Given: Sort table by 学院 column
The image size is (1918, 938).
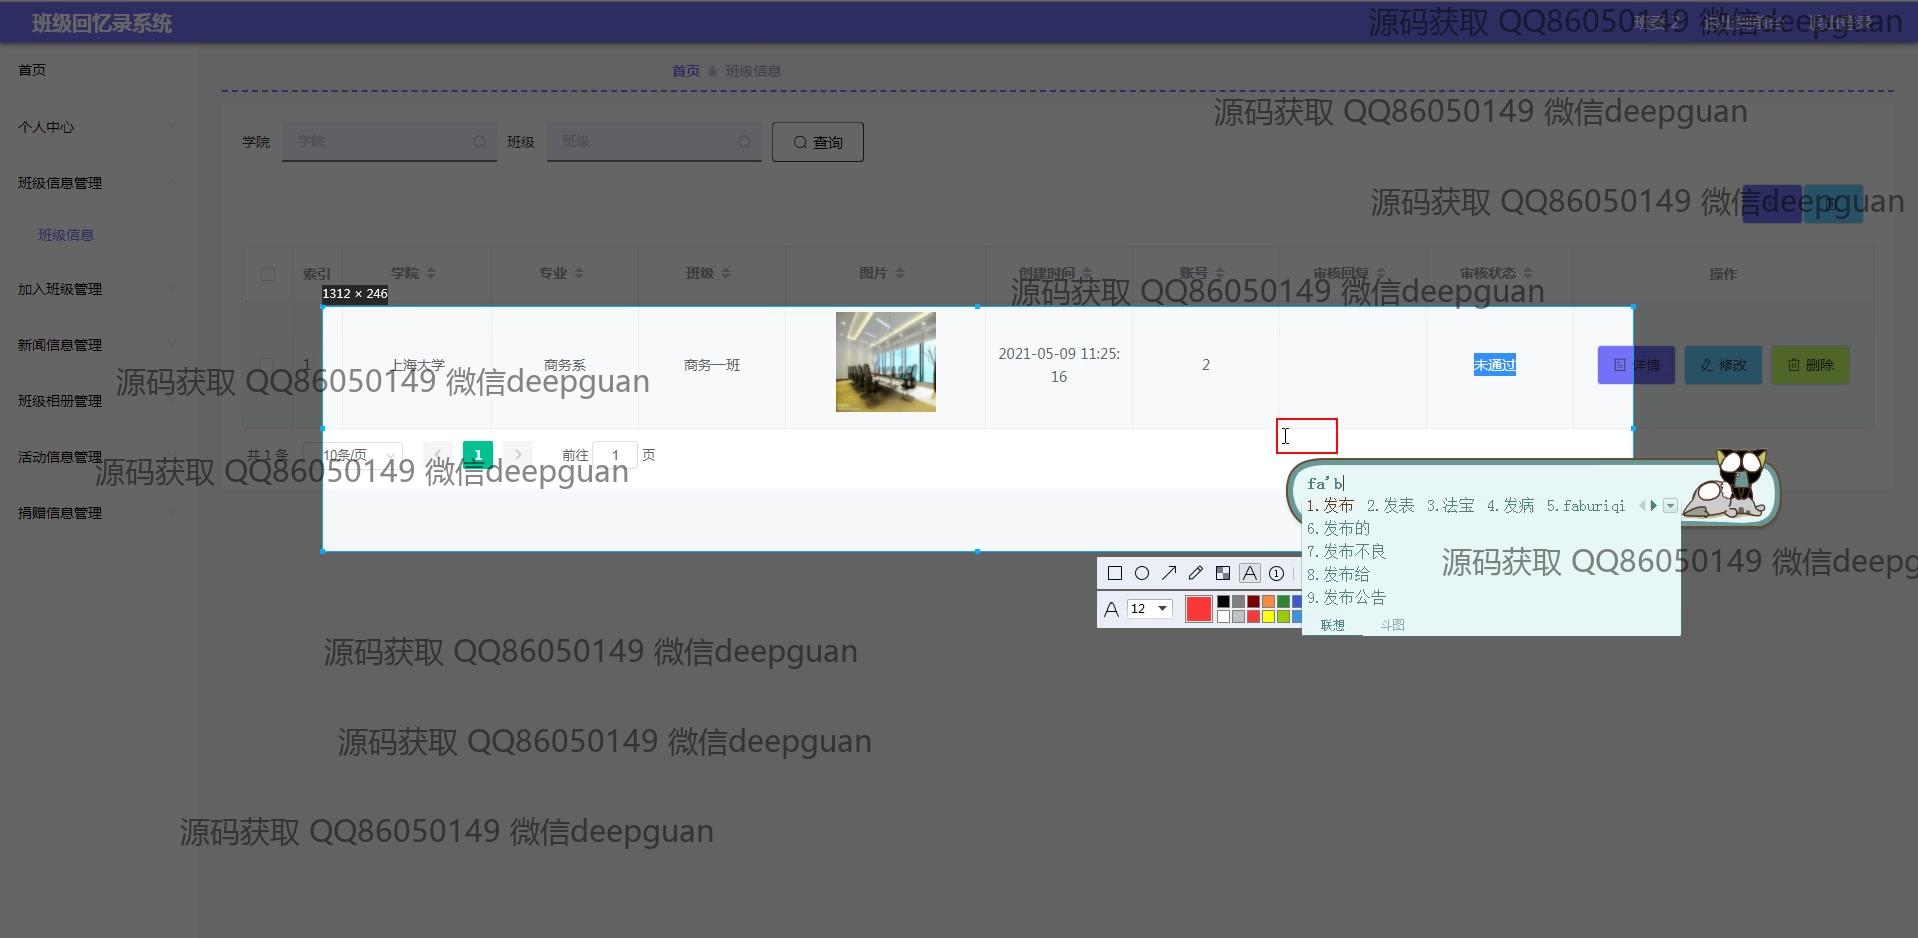Looking at the screenshot, I should point(431,273).
